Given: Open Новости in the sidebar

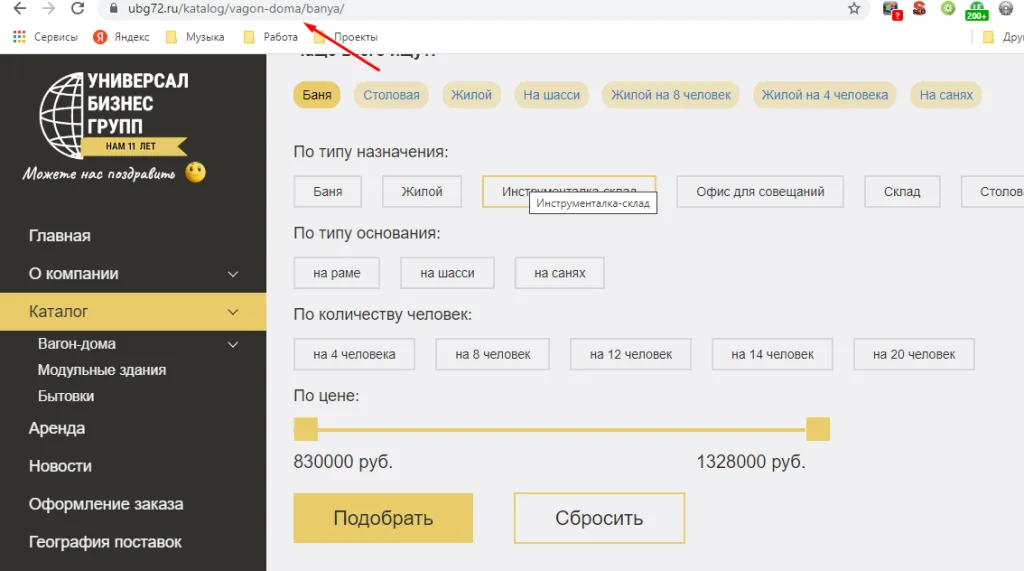Looking at the screenshot, I should pos(60,466).
